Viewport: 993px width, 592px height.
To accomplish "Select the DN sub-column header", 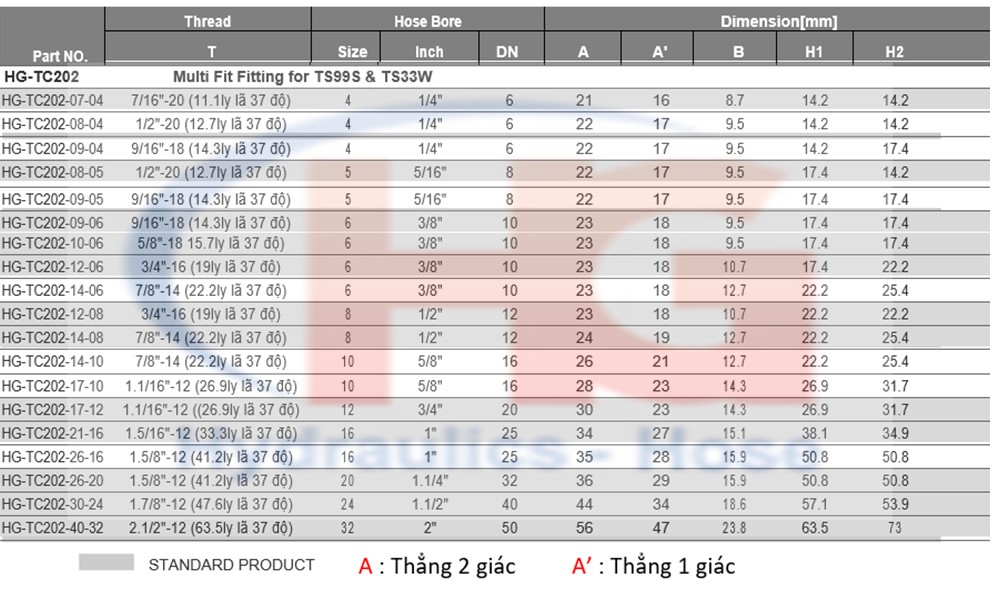I will pyautogui.click(x=508, y=52).
